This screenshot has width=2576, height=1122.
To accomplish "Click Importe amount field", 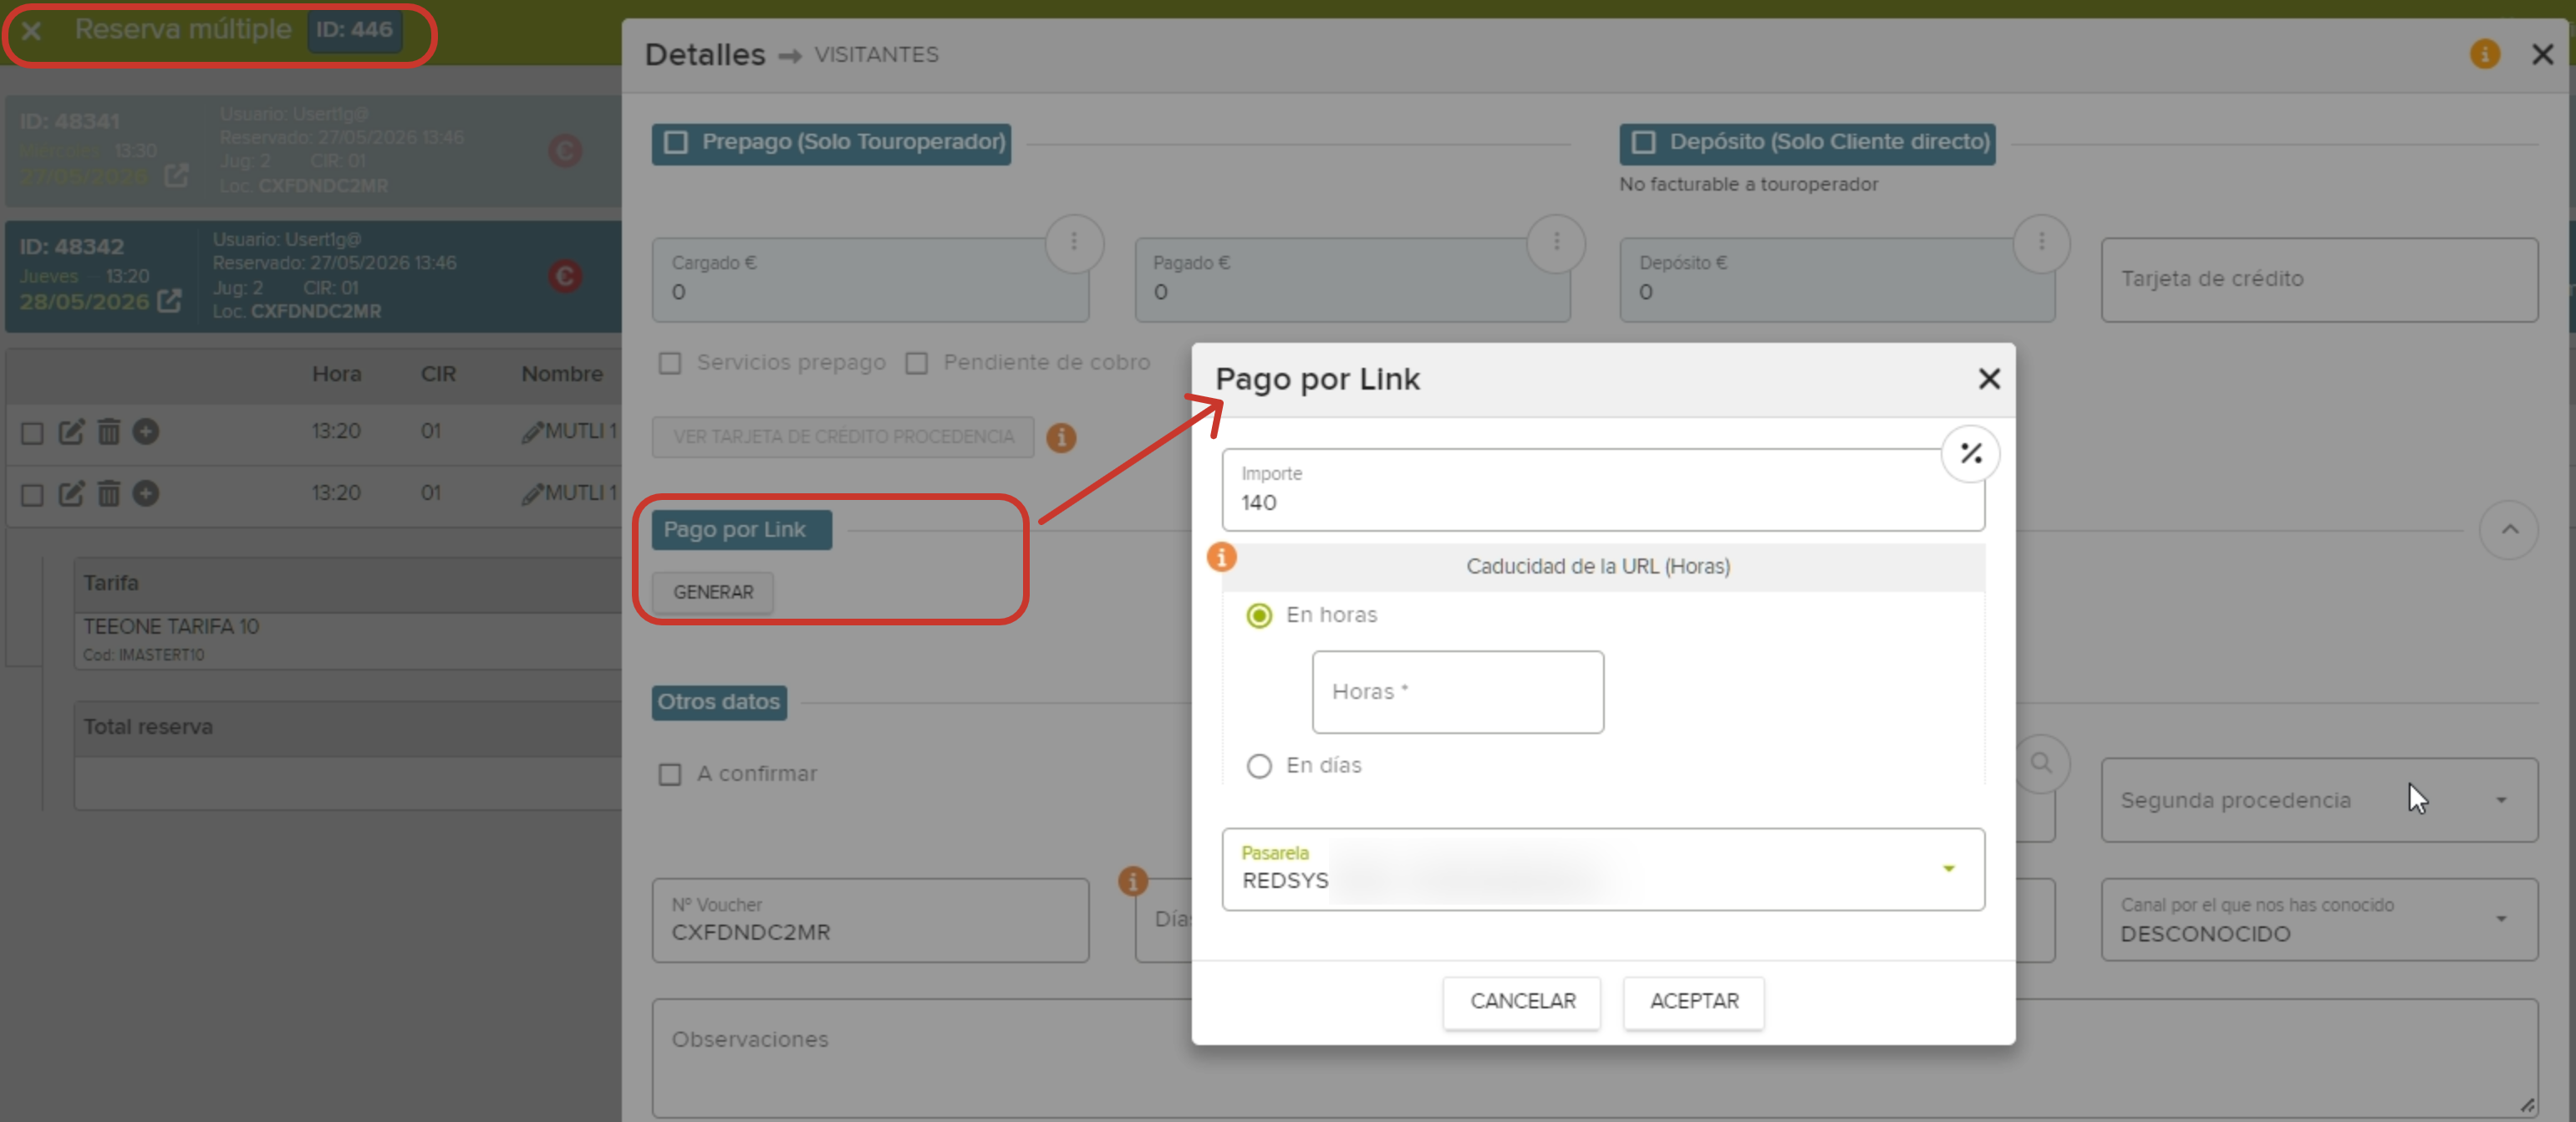I will coord(1603,490).
